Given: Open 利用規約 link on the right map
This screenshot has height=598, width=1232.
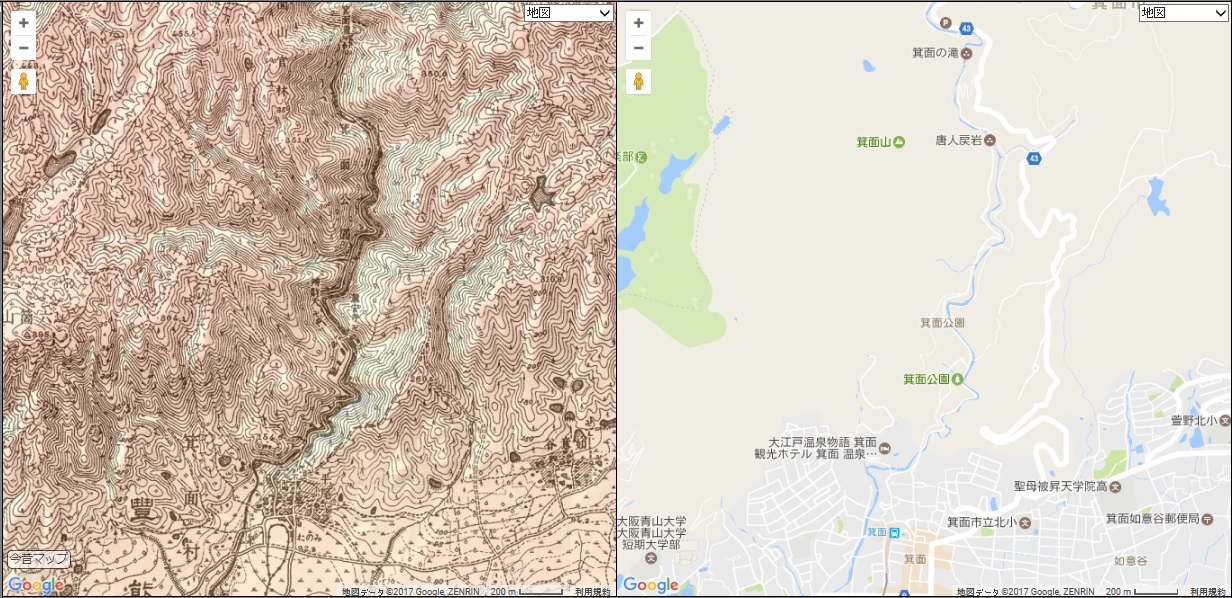Looking at the screenshot, I should [x=1208, y=592].
